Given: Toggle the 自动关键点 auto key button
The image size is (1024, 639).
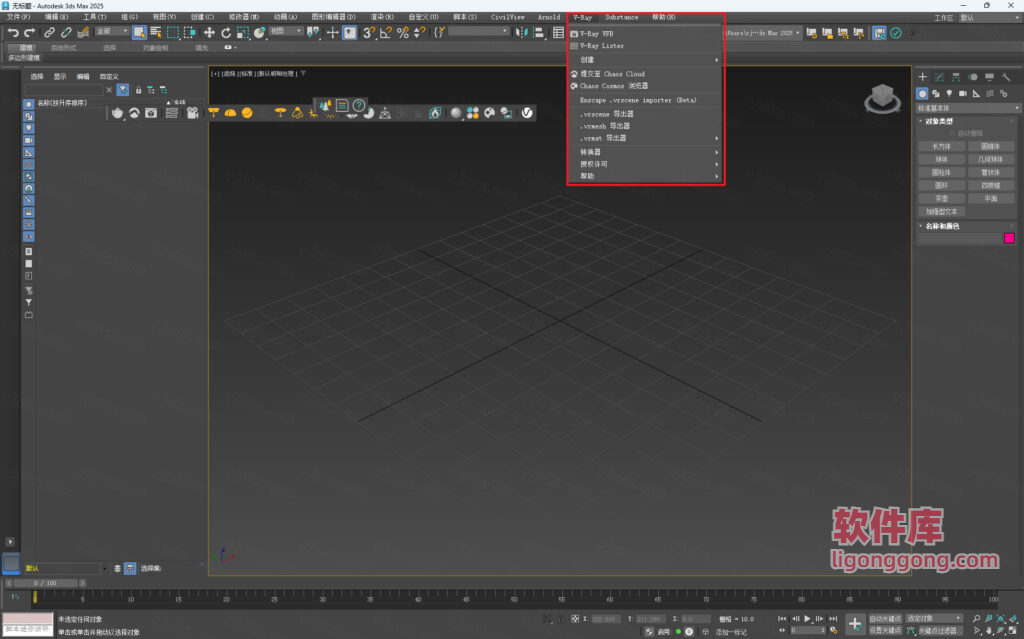Looking at the screenshot, I should tap(885, 619).
